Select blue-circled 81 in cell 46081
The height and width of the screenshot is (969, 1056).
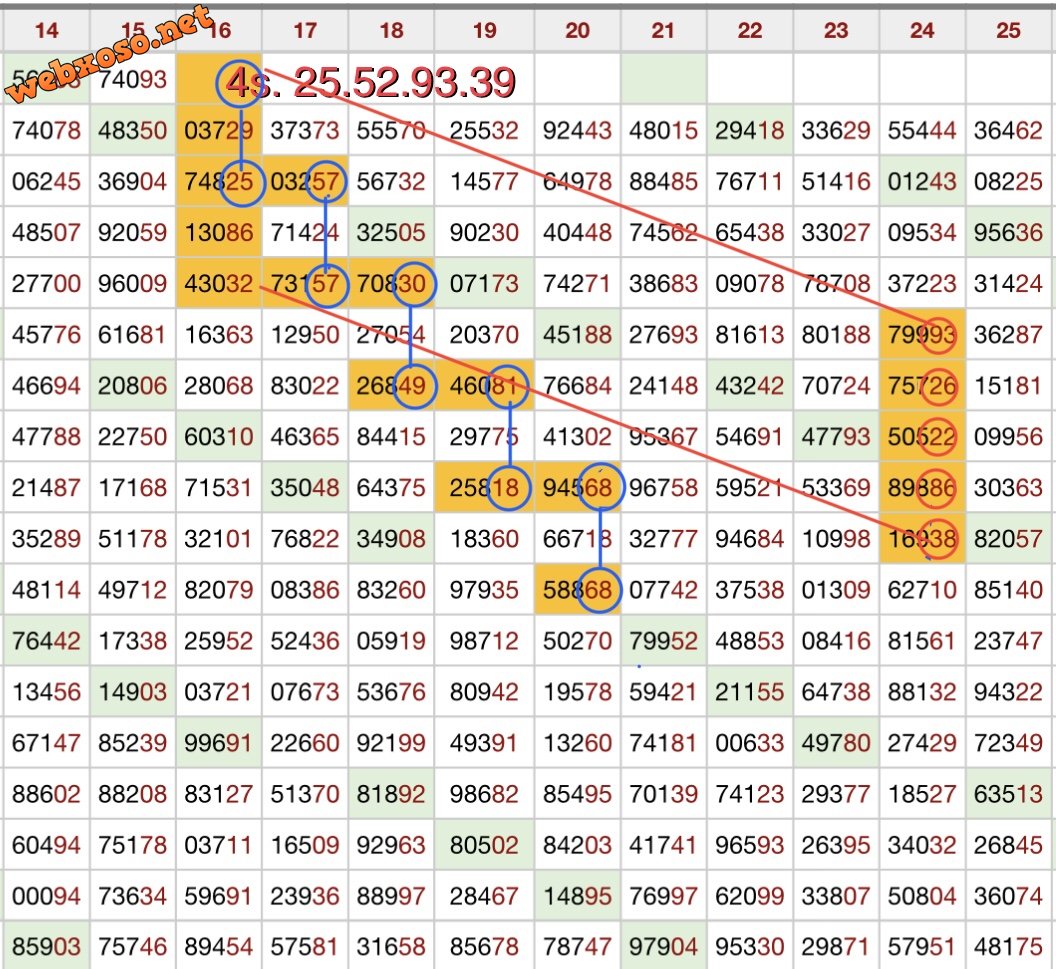tap(506, 387)
